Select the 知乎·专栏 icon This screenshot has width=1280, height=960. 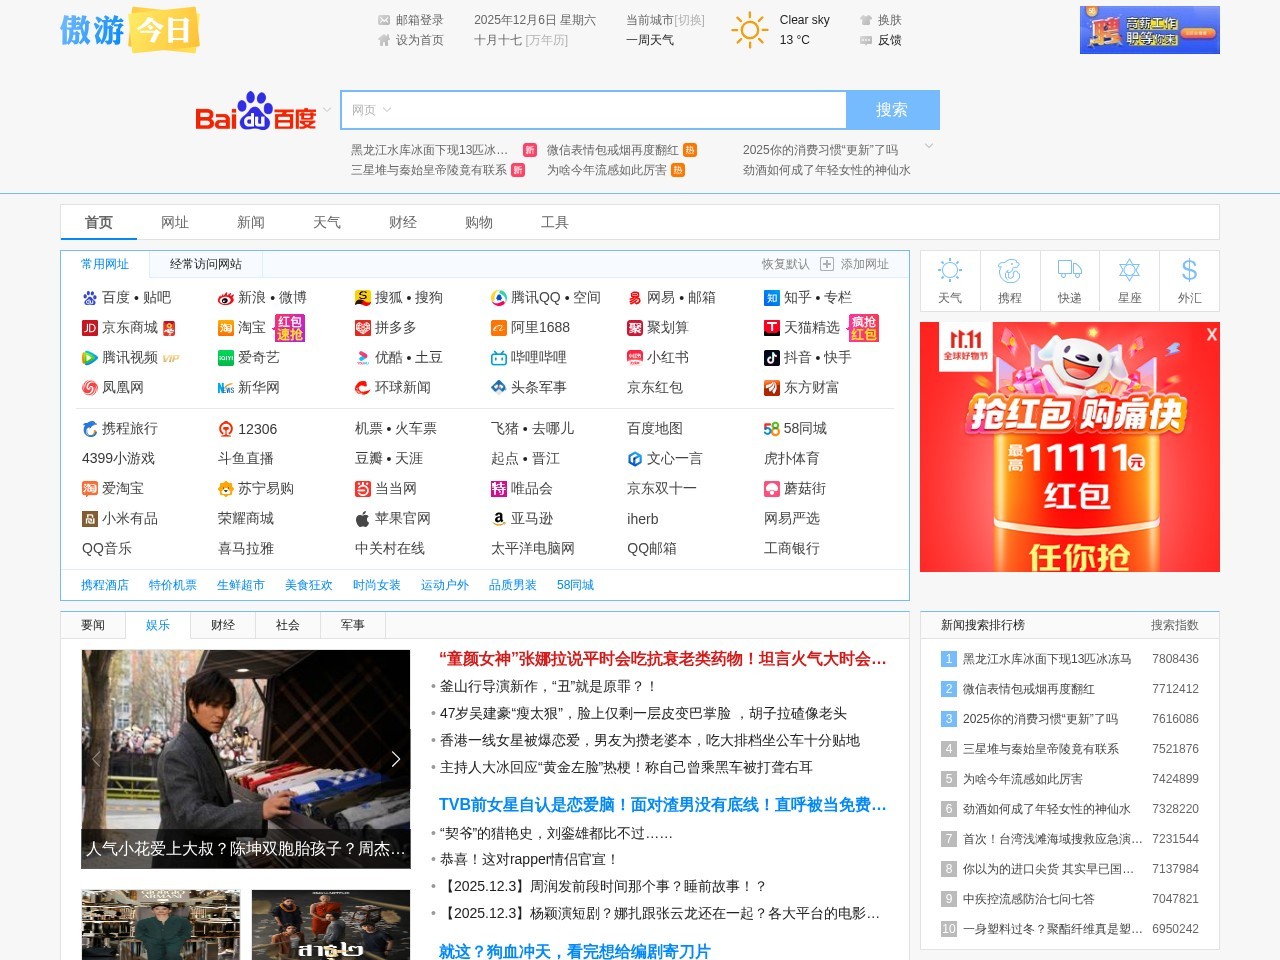(771, 297)
